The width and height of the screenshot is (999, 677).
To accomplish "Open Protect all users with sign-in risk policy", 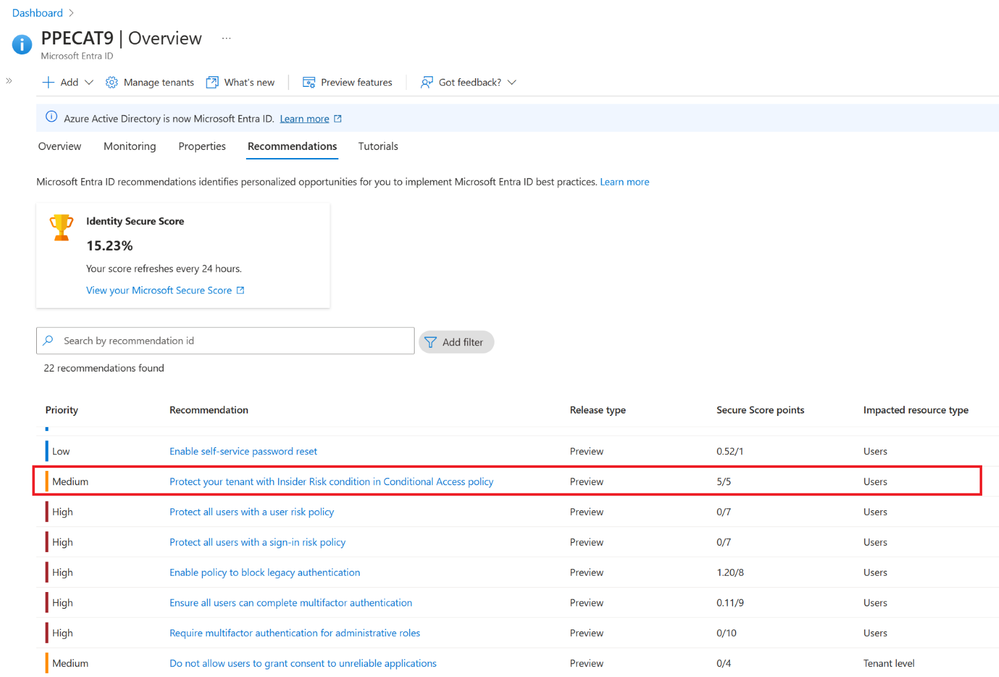I will coord(257,543).
